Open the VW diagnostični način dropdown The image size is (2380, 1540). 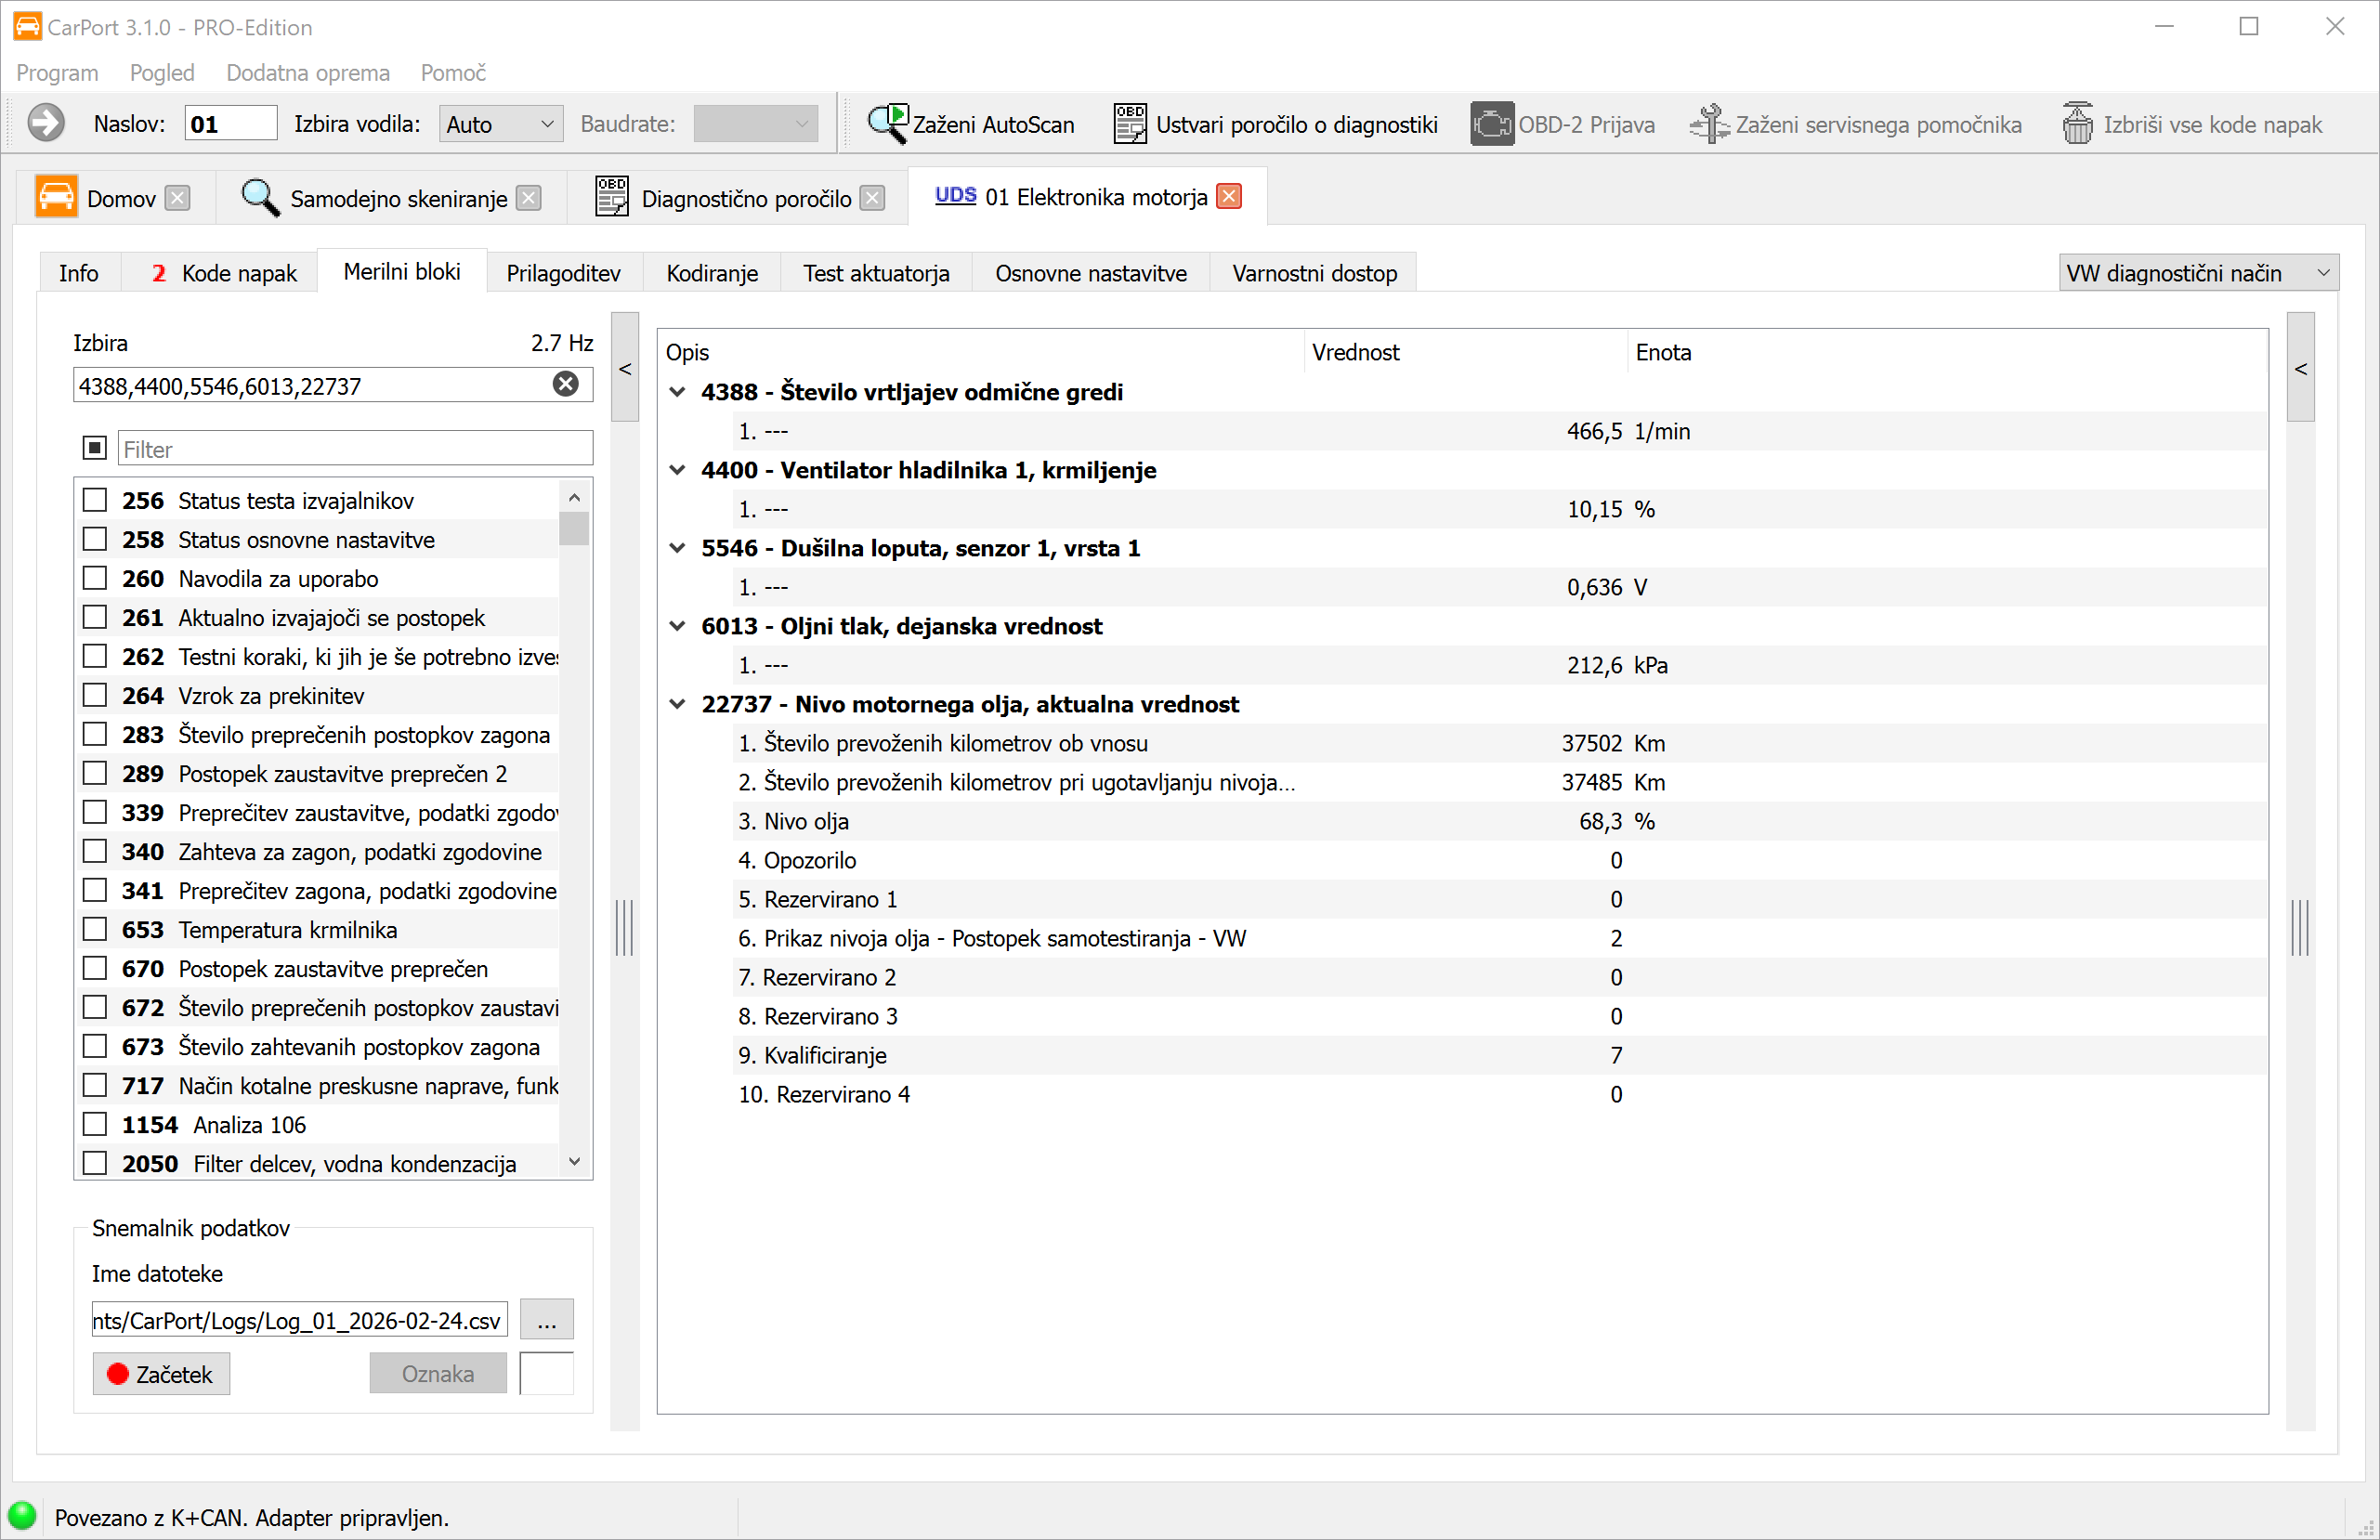(2198, 273)
